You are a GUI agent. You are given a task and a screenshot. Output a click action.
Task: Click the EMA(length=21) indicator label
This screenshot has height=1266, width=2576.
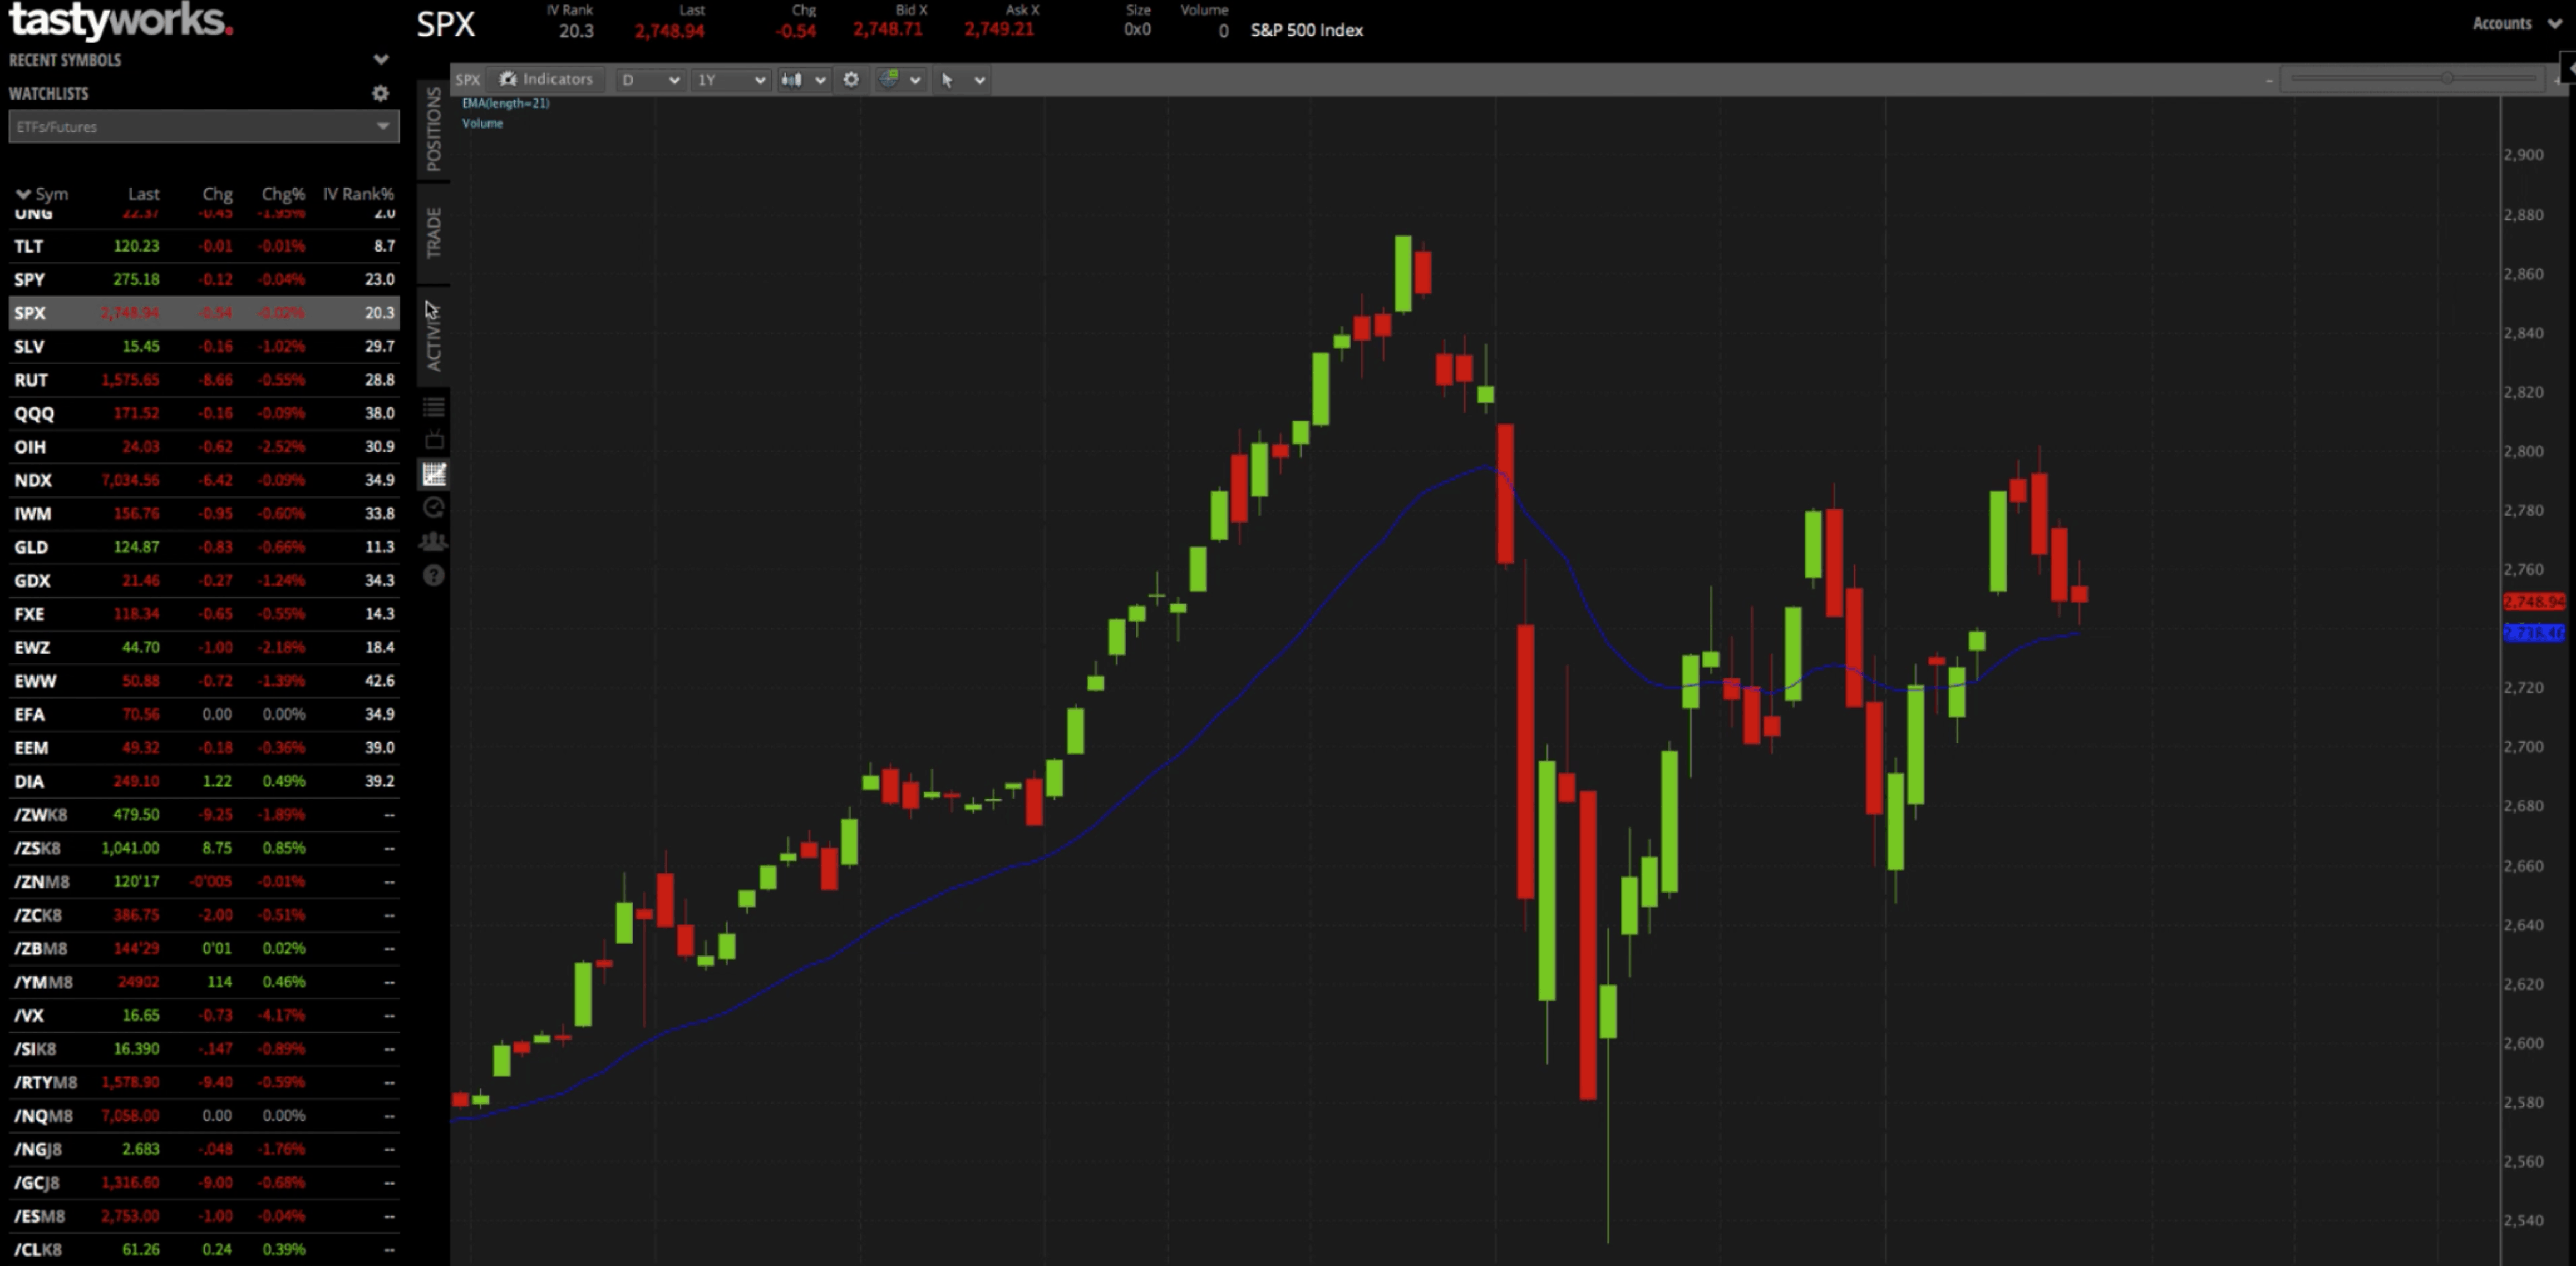tap(505, 103)
